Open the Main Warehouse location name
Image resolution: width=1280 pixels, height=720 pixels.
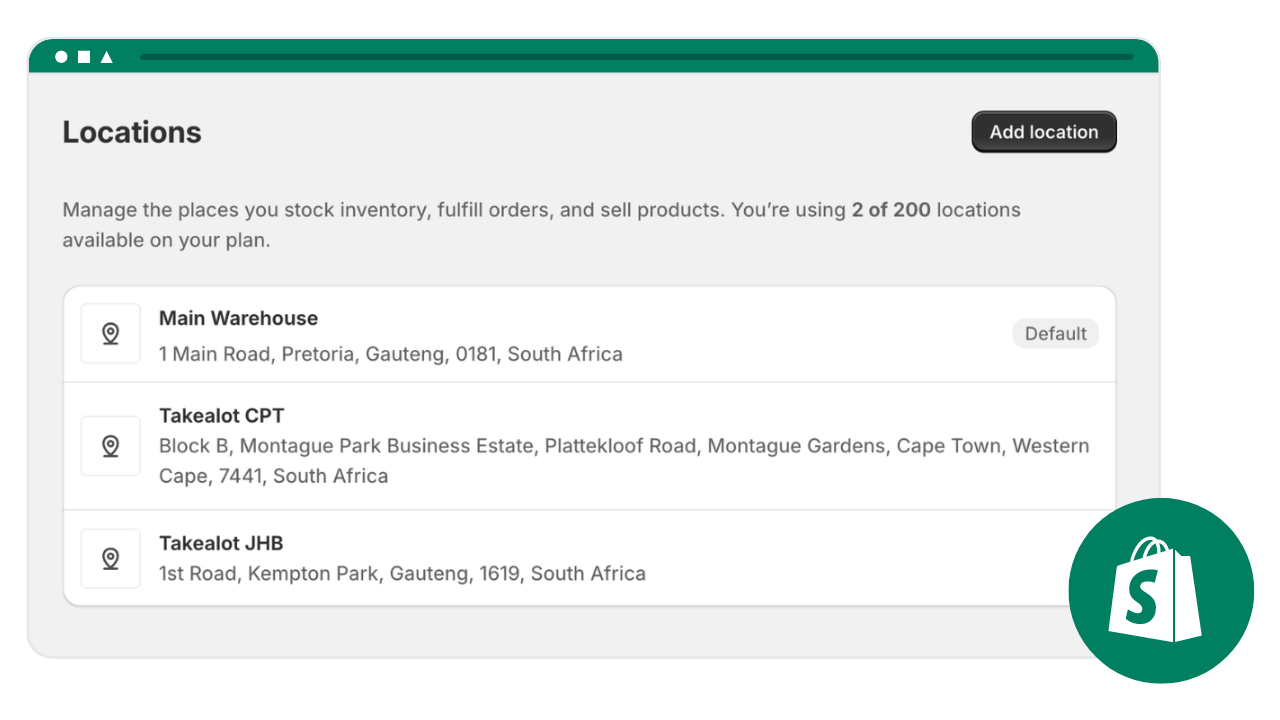[x=238, y=318]
